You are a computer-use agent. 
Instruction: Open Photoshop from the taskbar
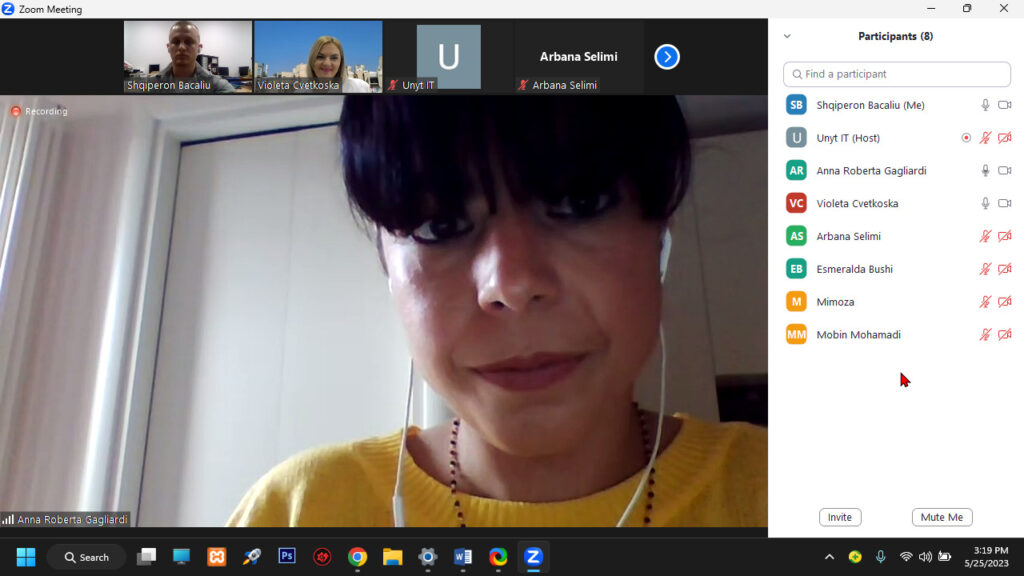point(287,556)
